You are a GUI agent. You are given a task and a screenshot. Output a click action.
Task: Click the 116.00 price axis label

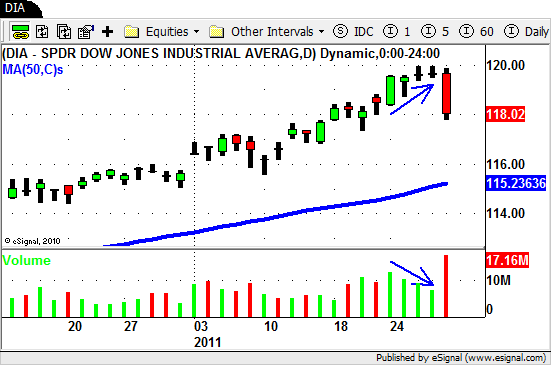tap(505, 164)
